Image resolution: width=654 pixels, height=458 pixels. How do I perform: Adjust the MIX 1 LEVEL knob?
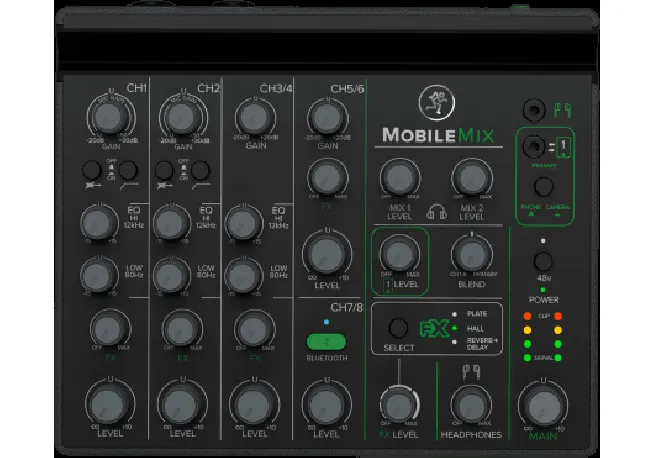click(400, 177)
